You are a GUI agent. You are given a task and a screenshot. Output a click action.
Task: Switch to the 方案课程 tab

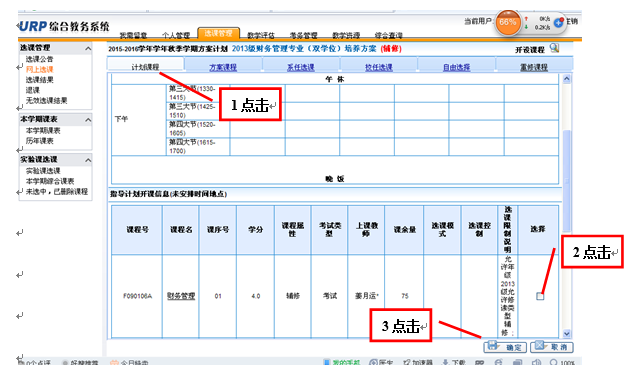click(x=223, y=67)
